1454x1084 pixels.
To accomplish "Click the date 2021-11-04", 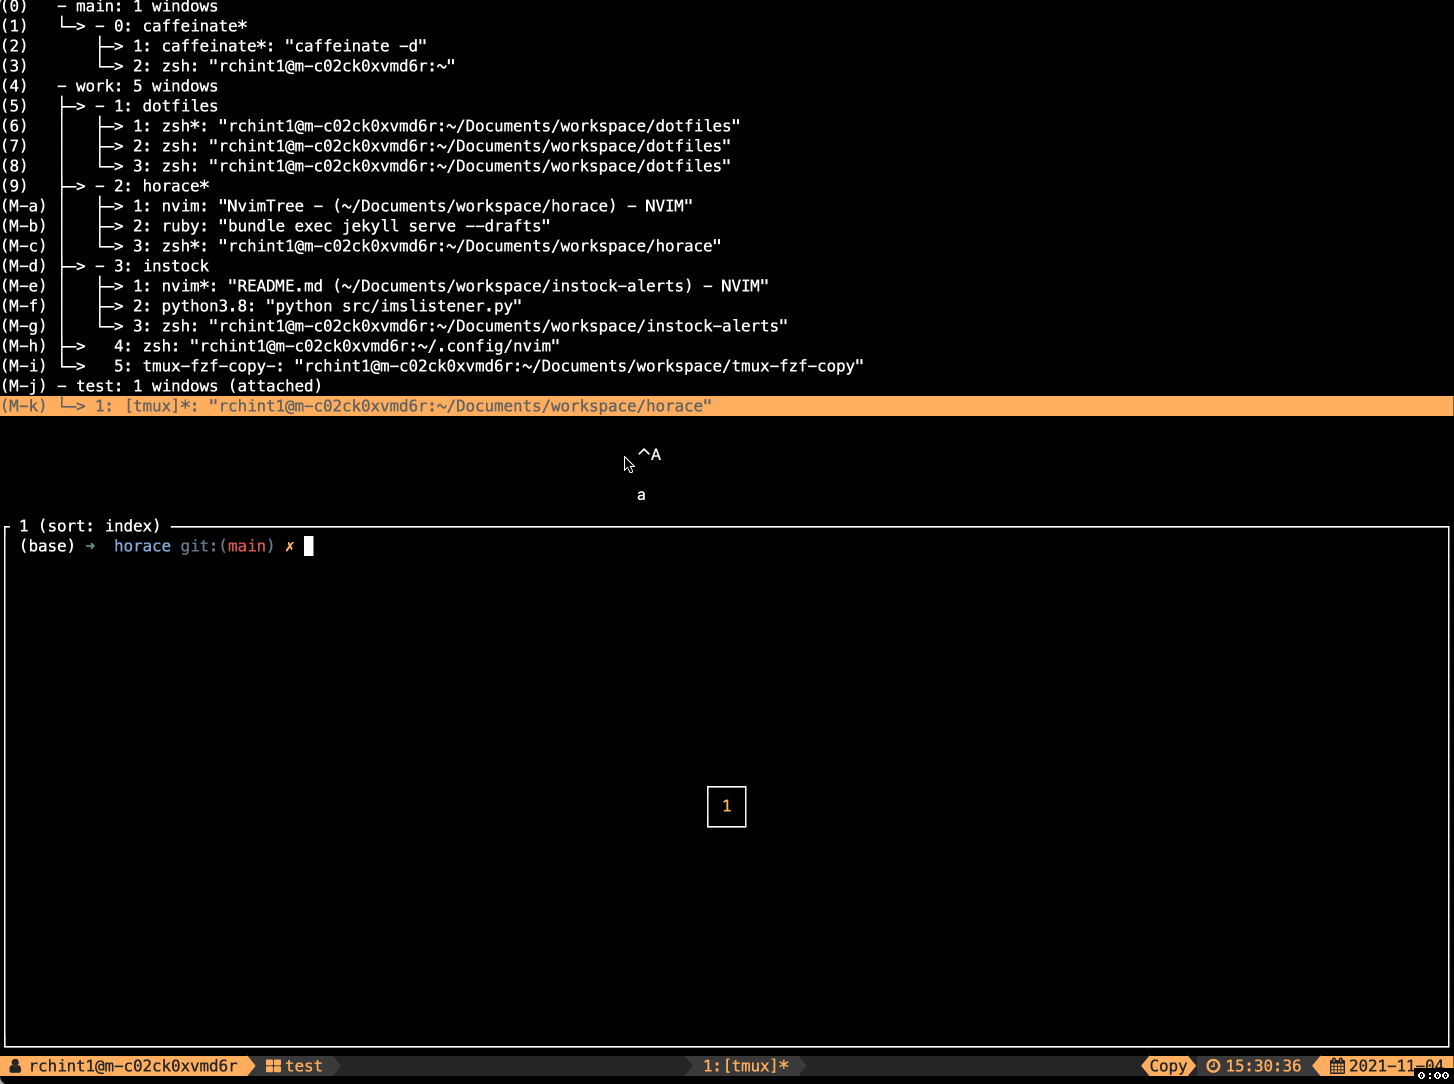I will [x=1396, y=1066].
